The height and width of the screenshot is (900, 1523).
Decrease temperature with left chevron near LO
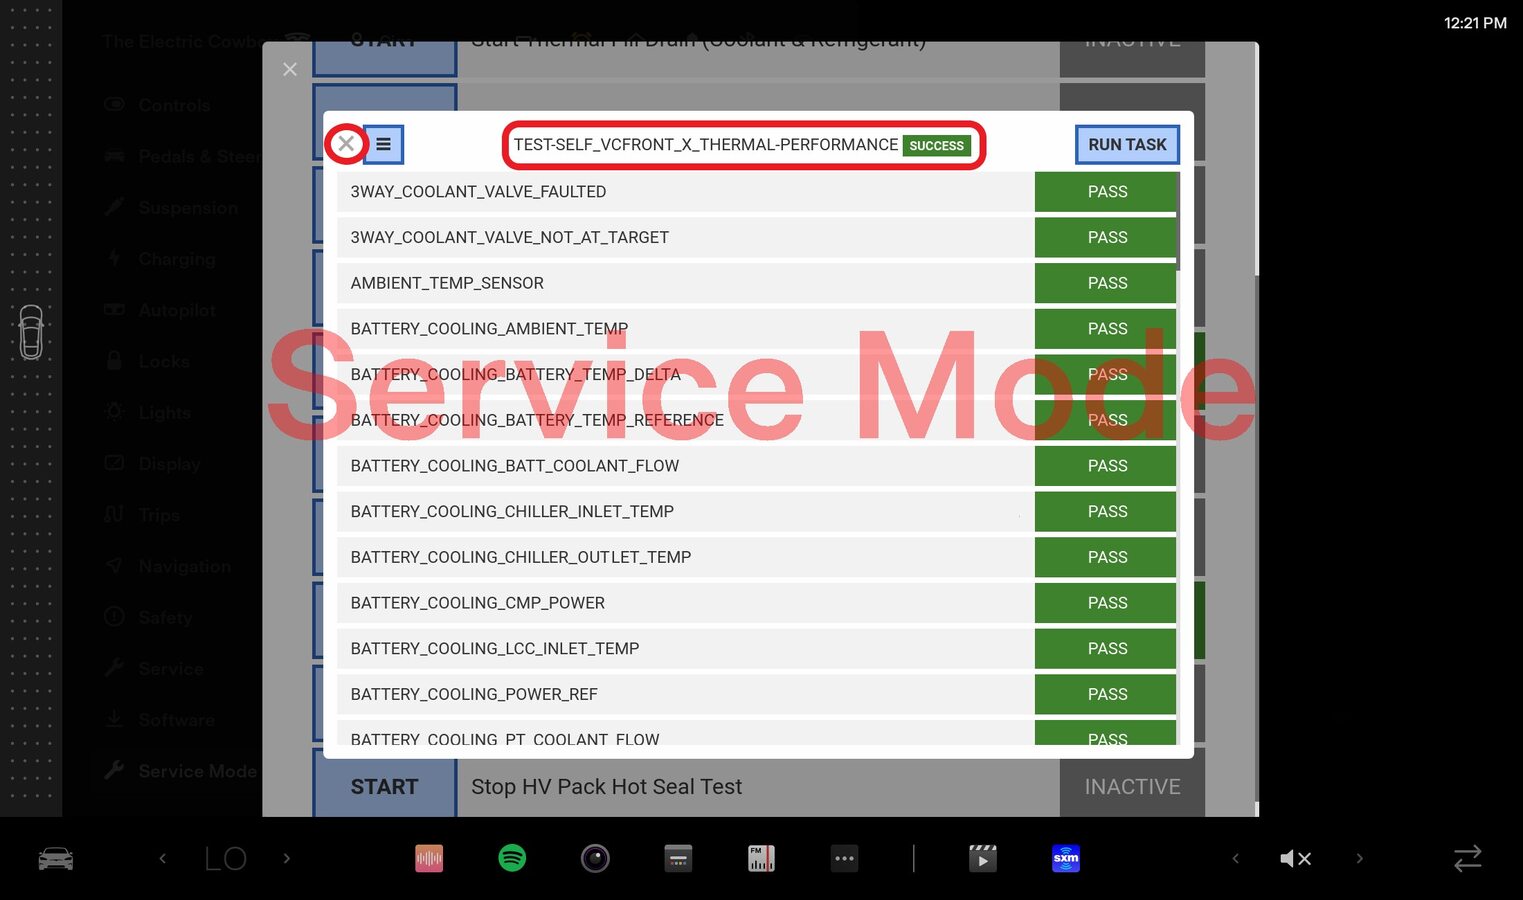(163, 858)
